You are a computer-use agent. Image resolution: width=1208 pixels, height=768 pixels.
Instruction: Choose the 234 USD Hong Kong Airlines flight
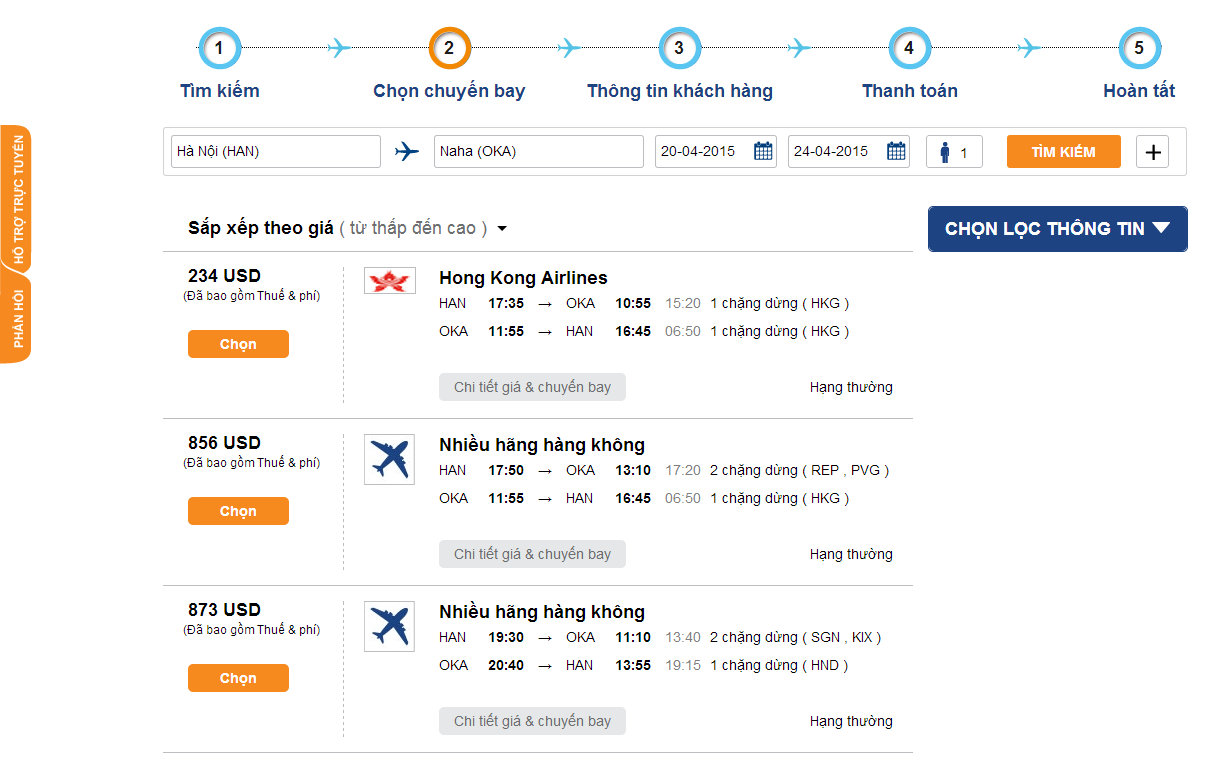coord(238,344)
